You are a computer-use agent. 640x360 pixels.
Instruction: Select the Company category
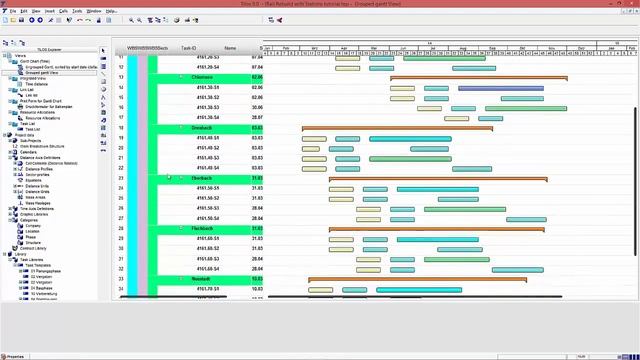(x=33, y=226)
